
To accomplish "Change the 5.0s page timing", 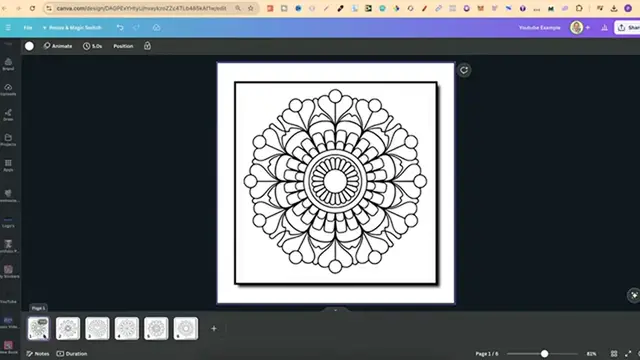I will (x=93, y=46).
